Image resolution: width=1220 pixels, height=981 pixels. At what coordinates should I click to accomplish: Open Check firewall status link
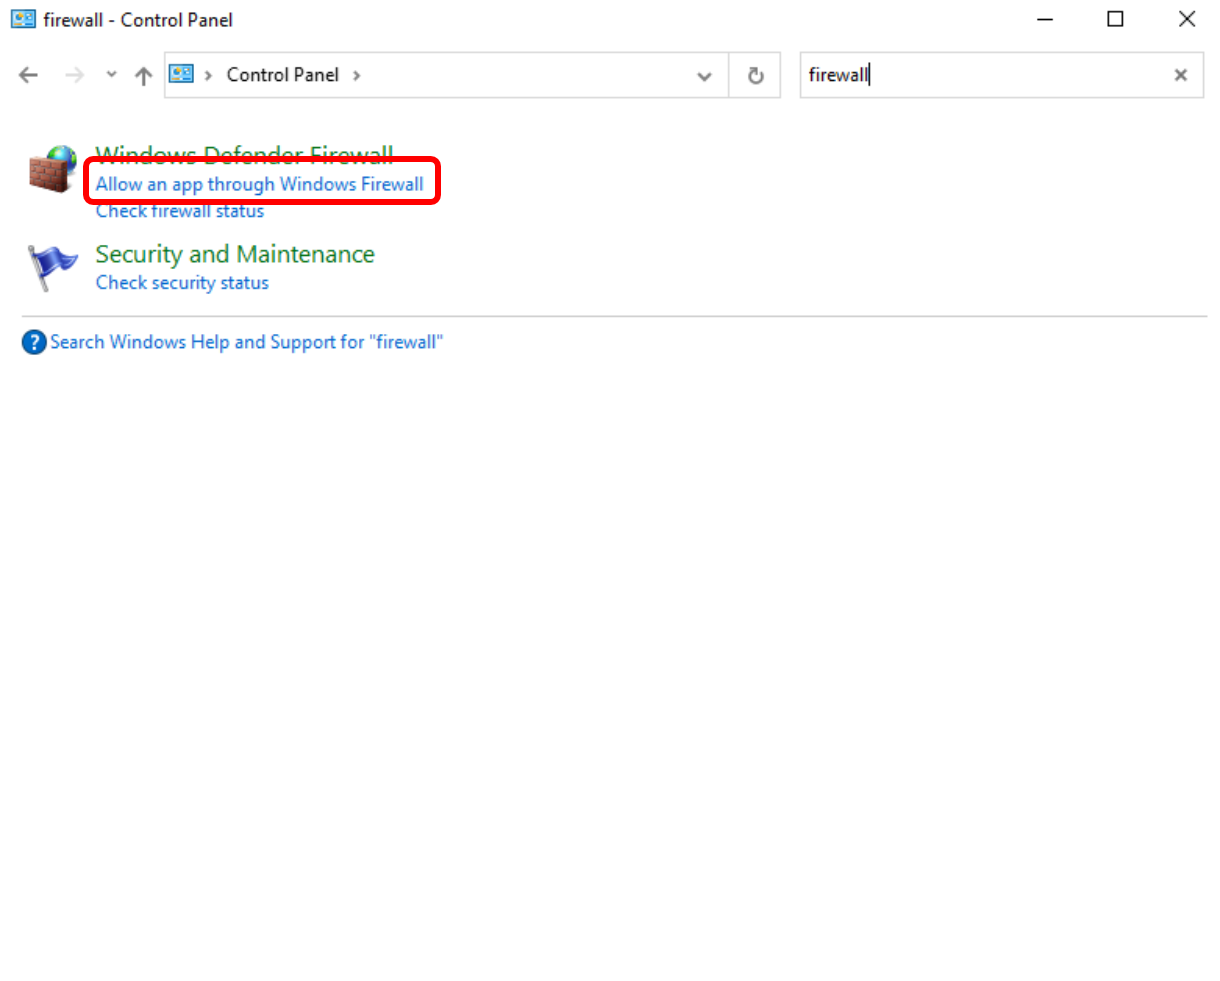coord(180,211)
